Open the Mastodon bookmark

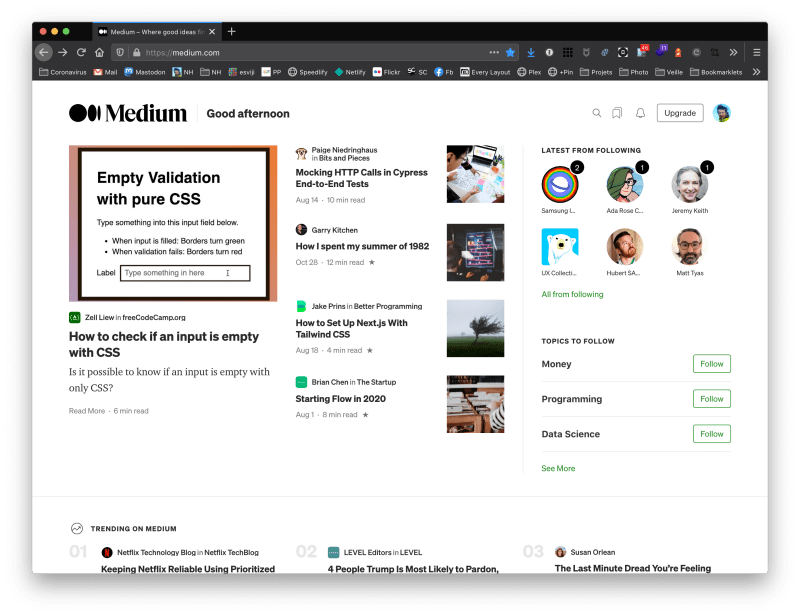click(x=145, y=72)
